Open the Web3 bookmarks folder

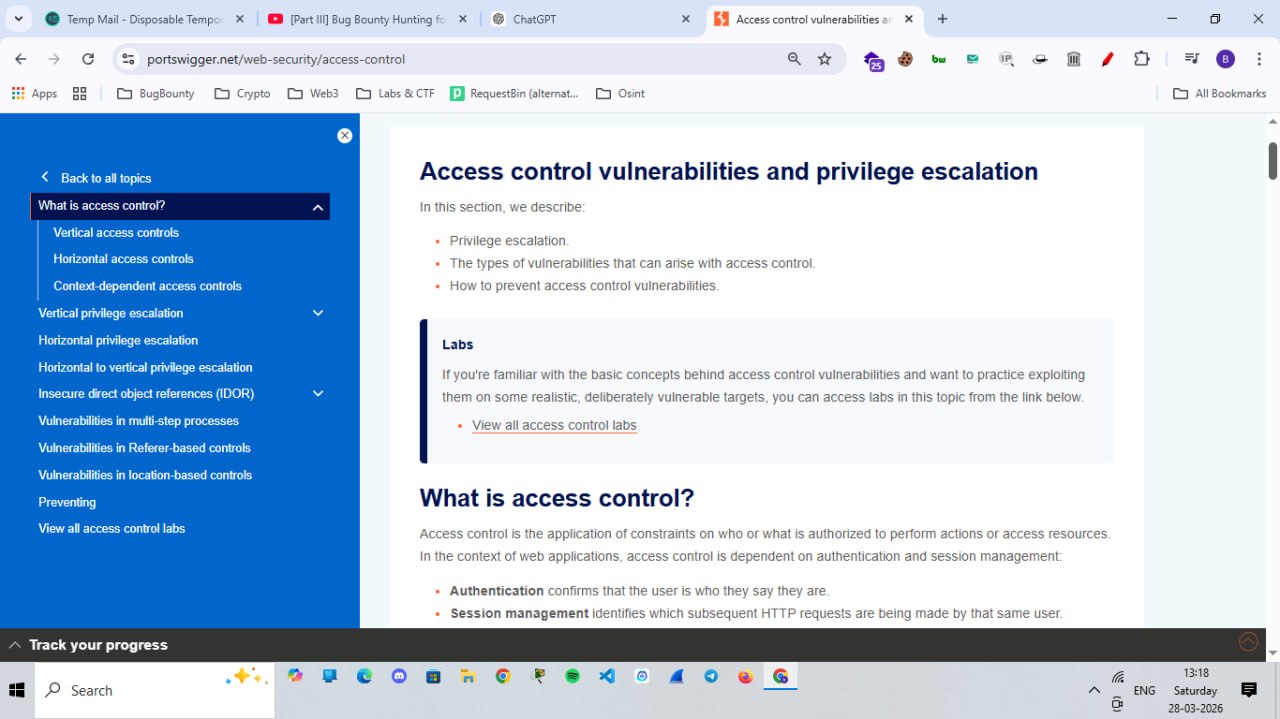coord(313,93)
